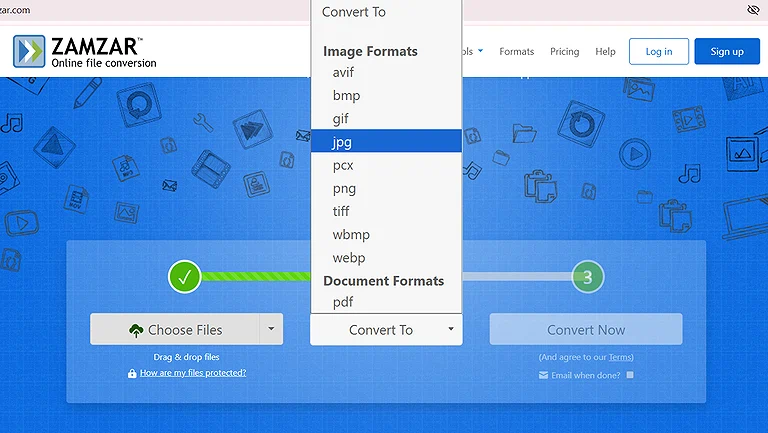Screen dimensions: 768x433
Task: Choose jpg from the format list
Action: pyautogui.click(x=386, y=142)
